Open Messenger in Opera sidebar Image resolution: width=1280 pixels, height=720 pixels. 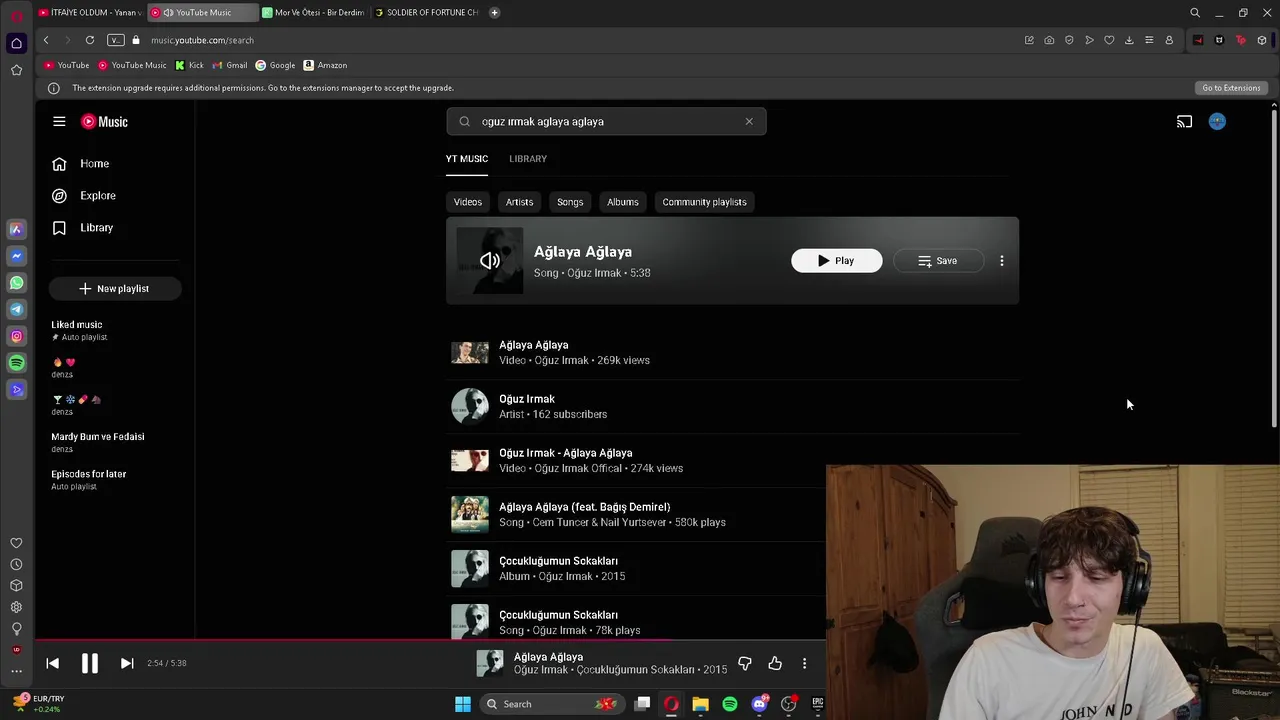[16, 256]
